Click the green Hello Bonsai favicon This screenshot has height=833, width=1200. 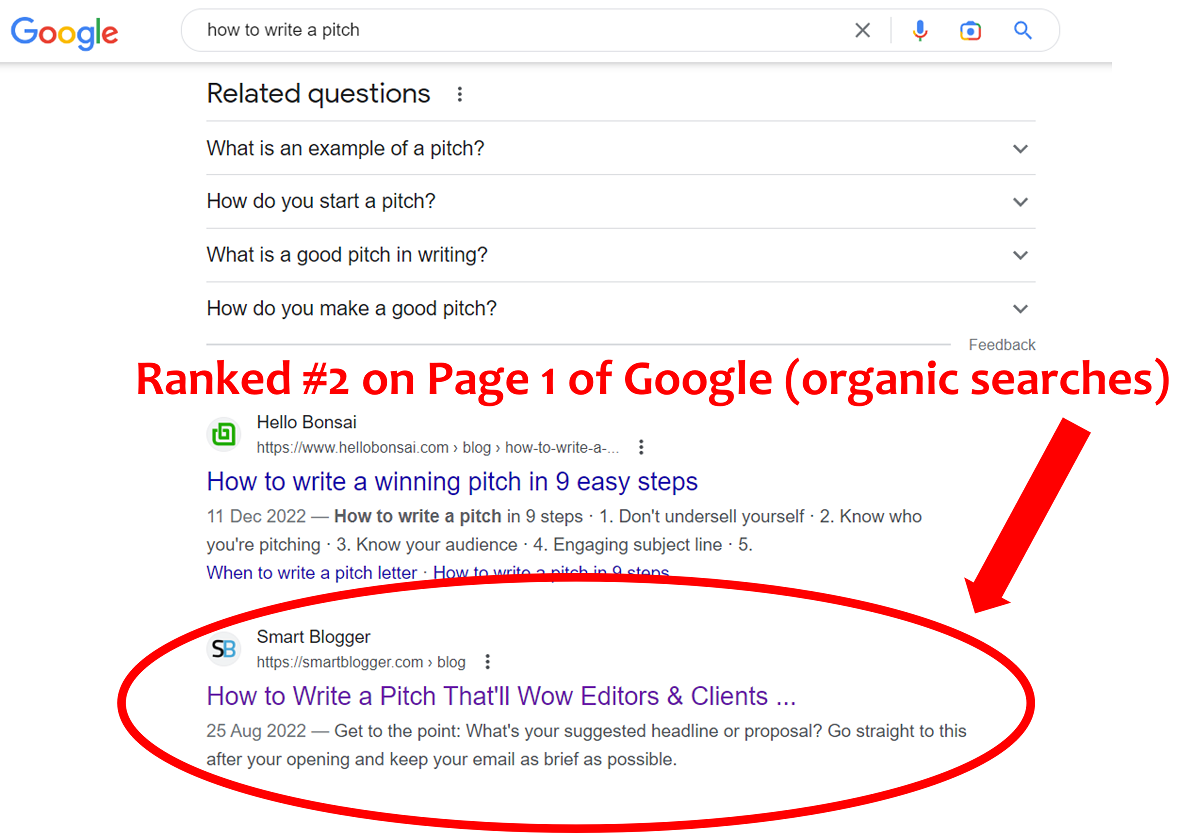[224, 435]
